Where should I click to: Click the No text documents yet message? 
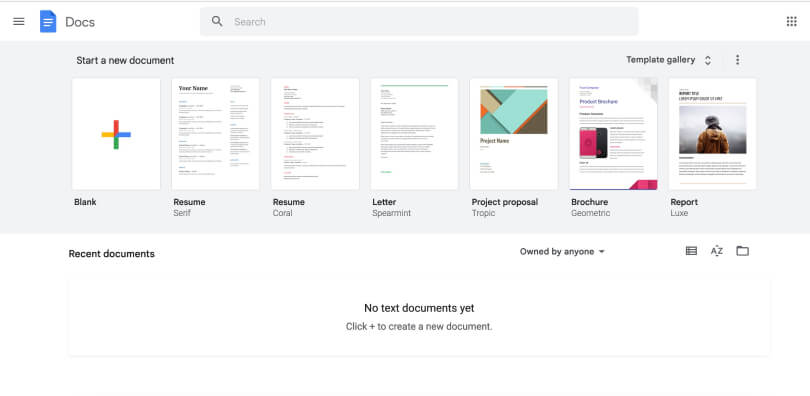pos(419,308)
